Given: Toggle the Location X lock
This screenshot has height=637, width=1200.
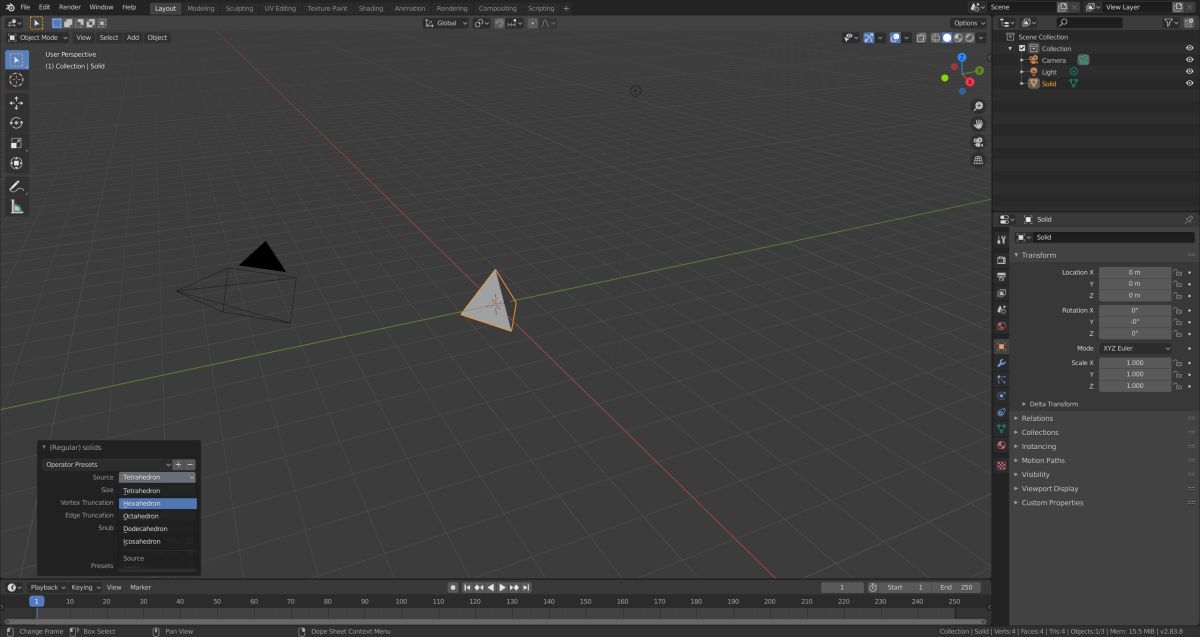Looking at the screenshot, I should [x=1178, y=272].
